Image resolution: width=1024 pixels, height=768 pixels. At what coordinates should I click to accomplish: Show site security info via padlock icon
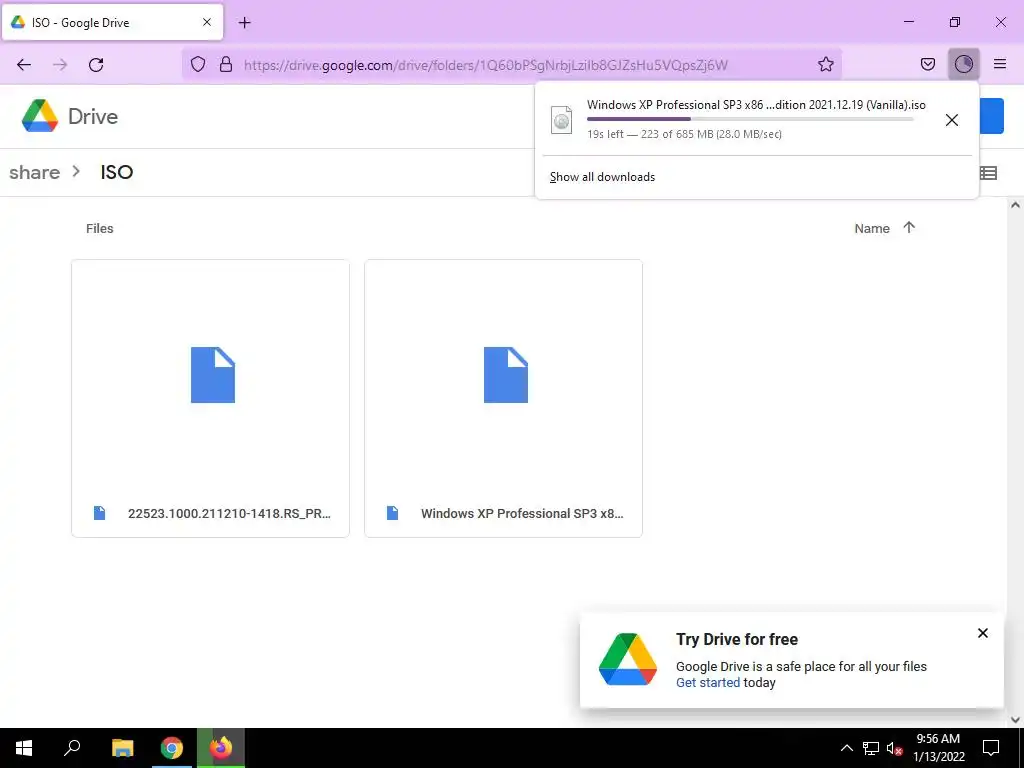click(x=226, y=64)
